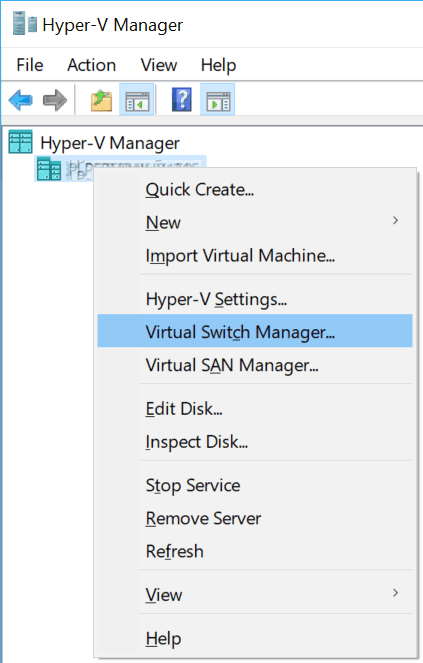This screenshot has width=423, height=663.
Task: Click Stop Service
Action: 255,485
